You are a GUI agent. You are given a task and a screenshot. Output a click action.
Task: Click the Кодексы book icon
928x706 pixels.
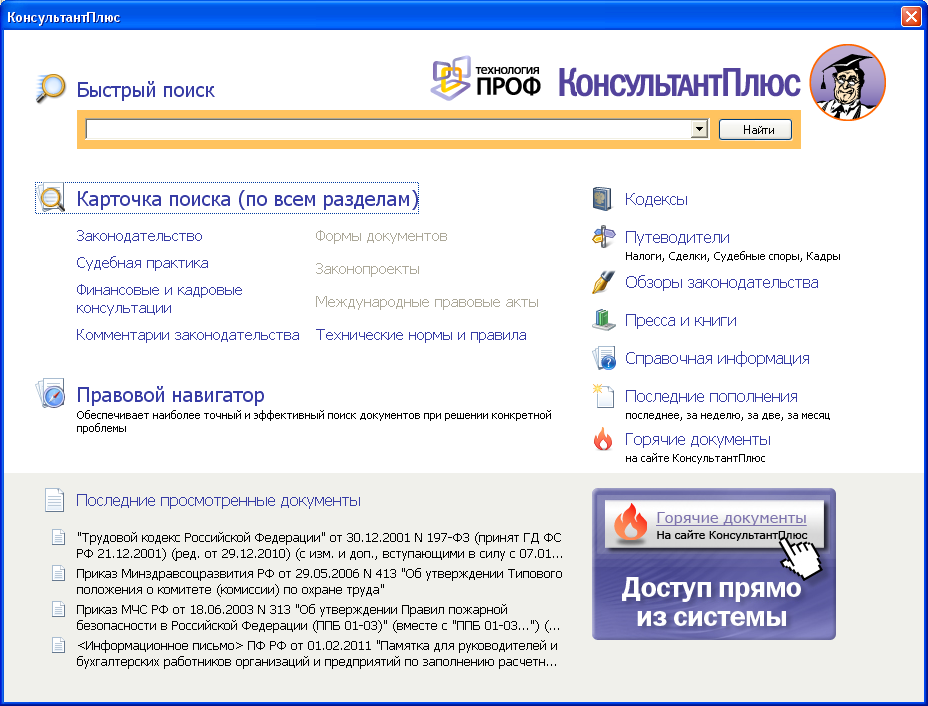click(602, 199)
